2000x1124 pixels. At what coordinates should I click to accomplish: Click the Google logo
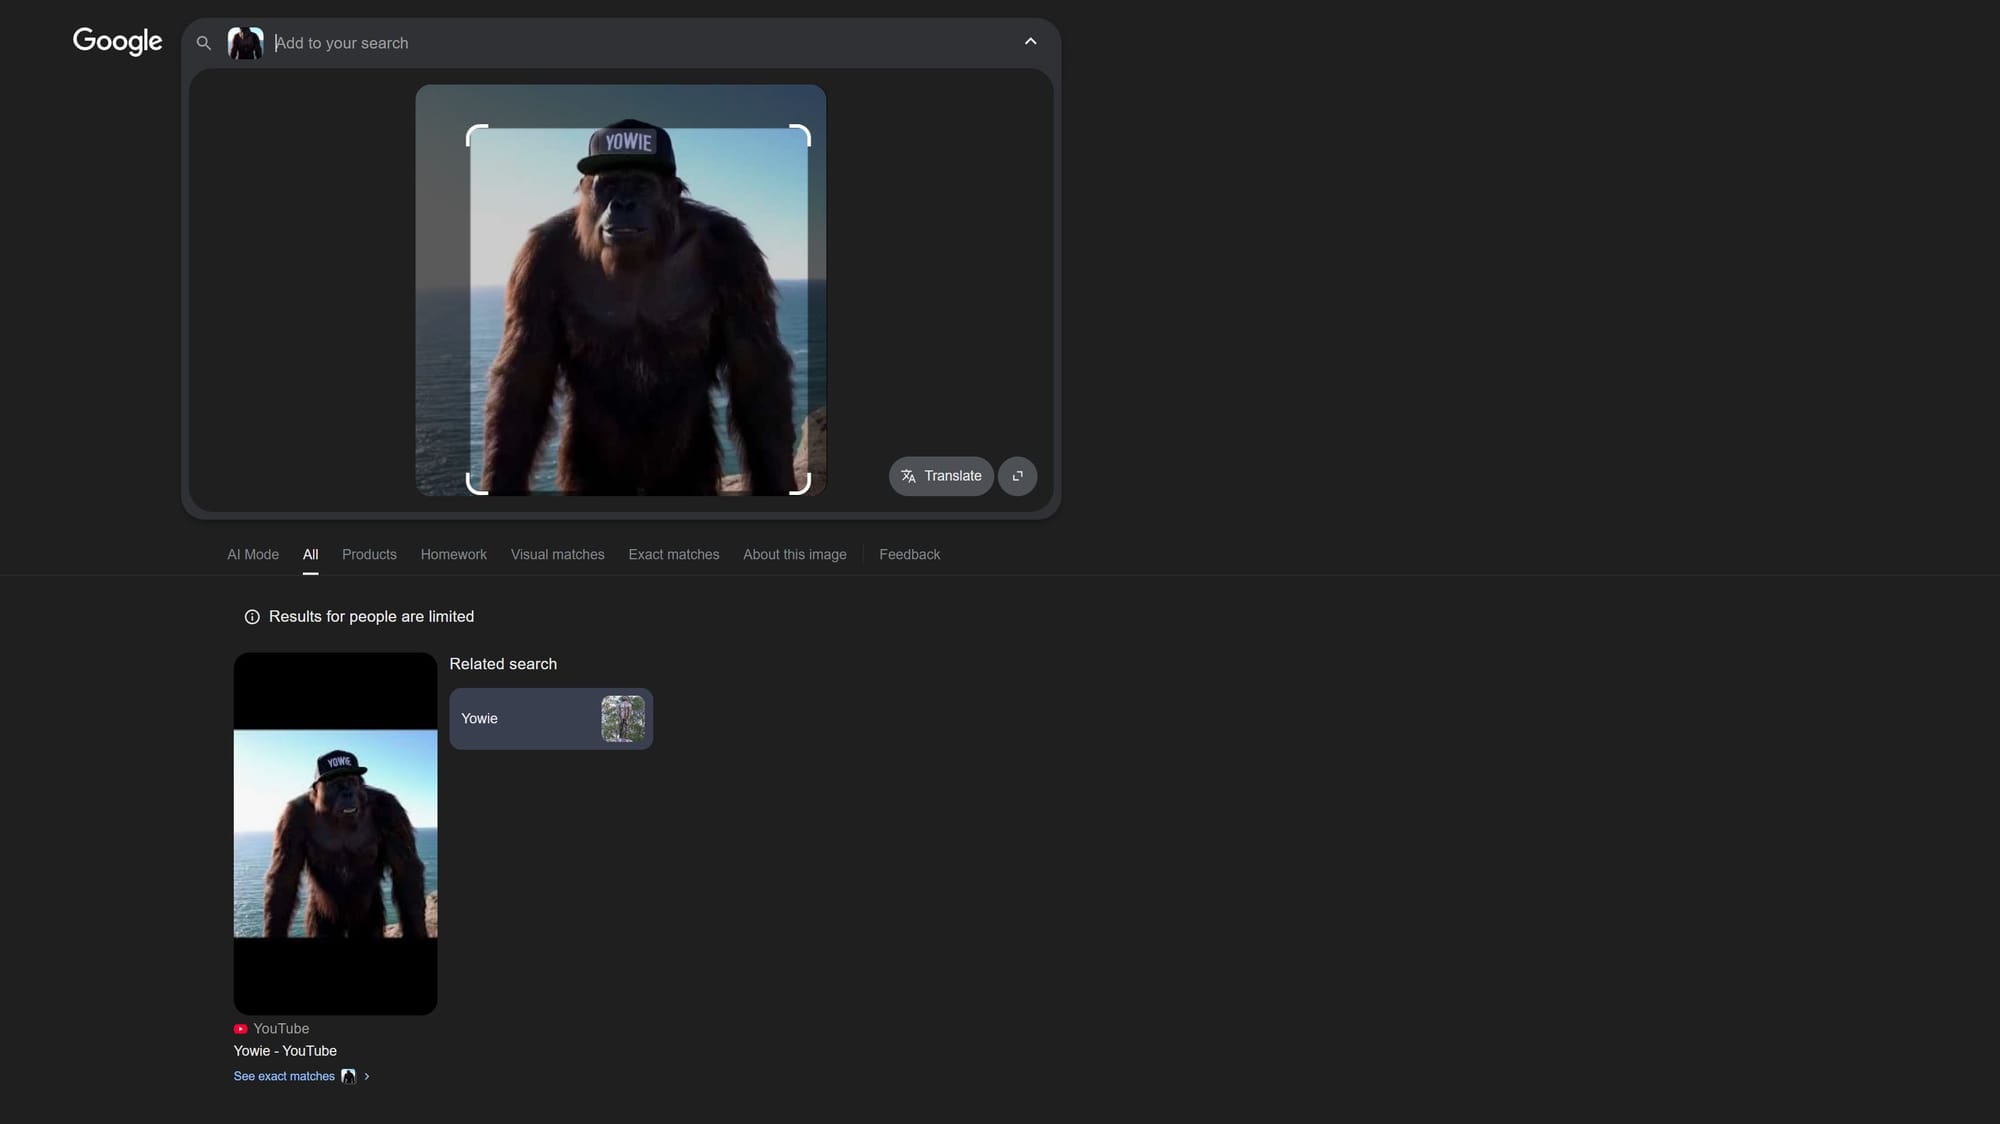[x=117, y=41]
